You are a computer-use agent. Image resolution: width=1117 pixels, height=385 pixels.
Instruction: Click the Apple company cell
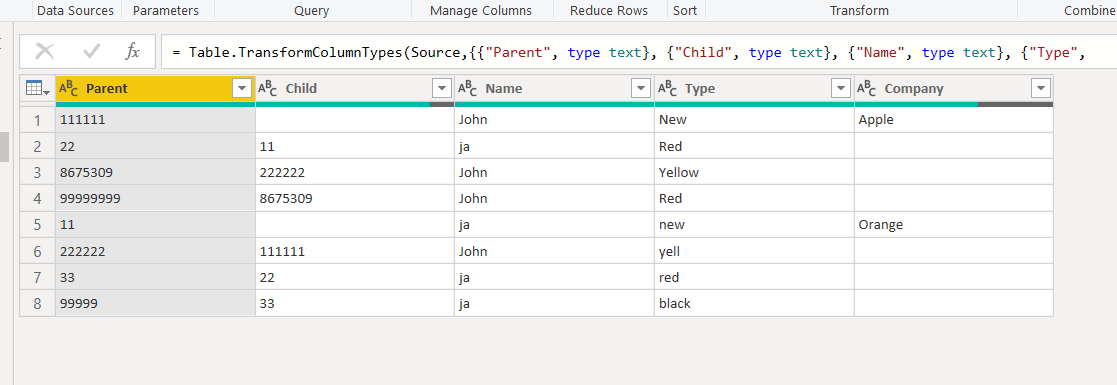click(x=953, y=120)
